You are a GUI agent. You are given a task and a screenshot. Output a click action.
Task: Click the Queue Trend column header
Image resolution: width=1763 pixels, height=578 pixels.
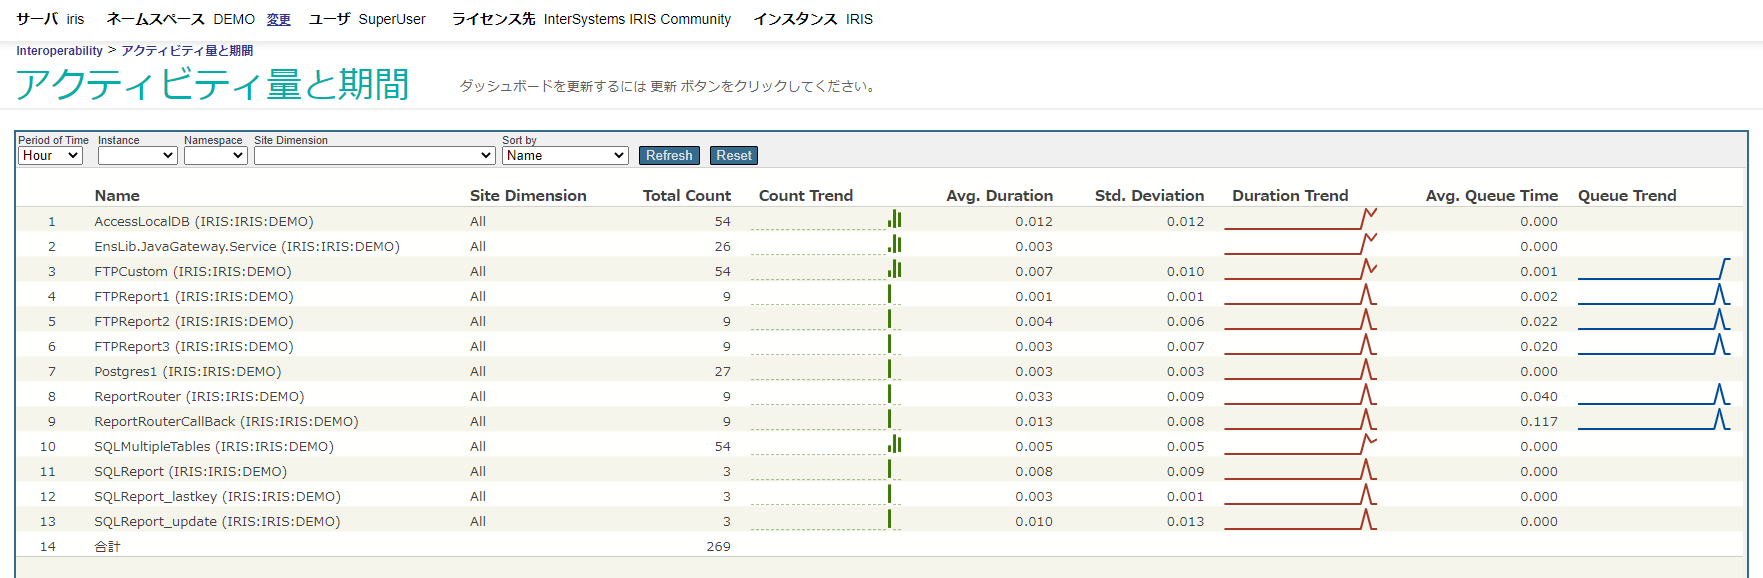point(1627,196)
